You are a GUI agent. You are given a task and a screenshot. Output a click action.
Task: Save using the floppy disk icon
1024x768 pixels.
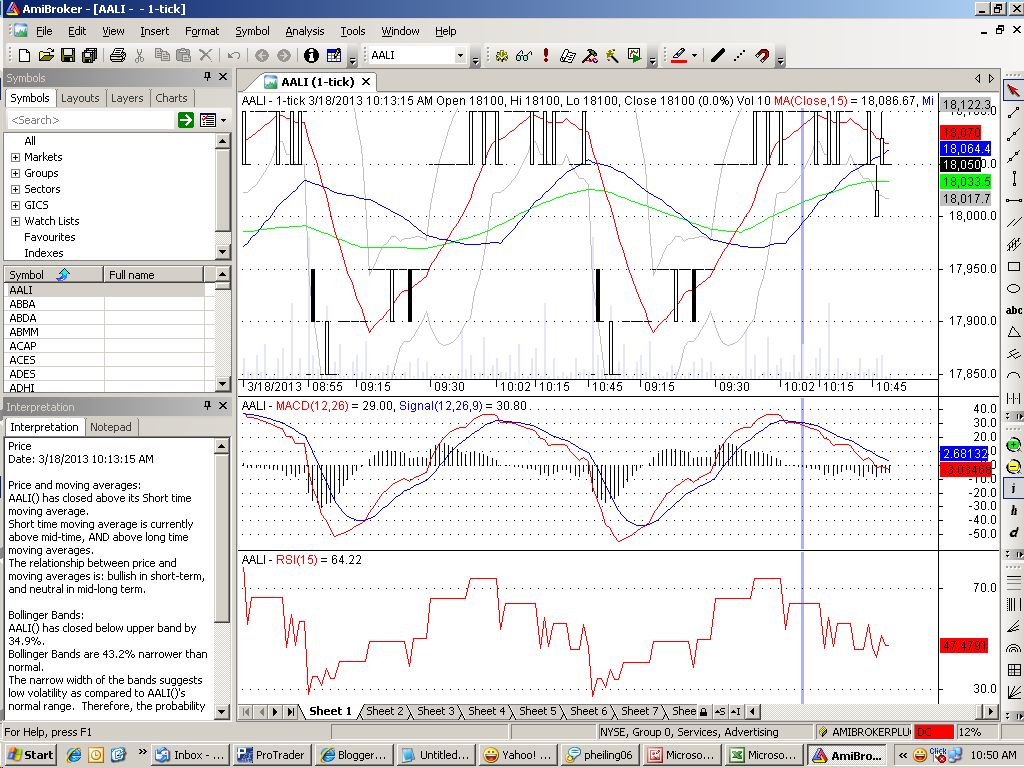[x=67, y=56]
